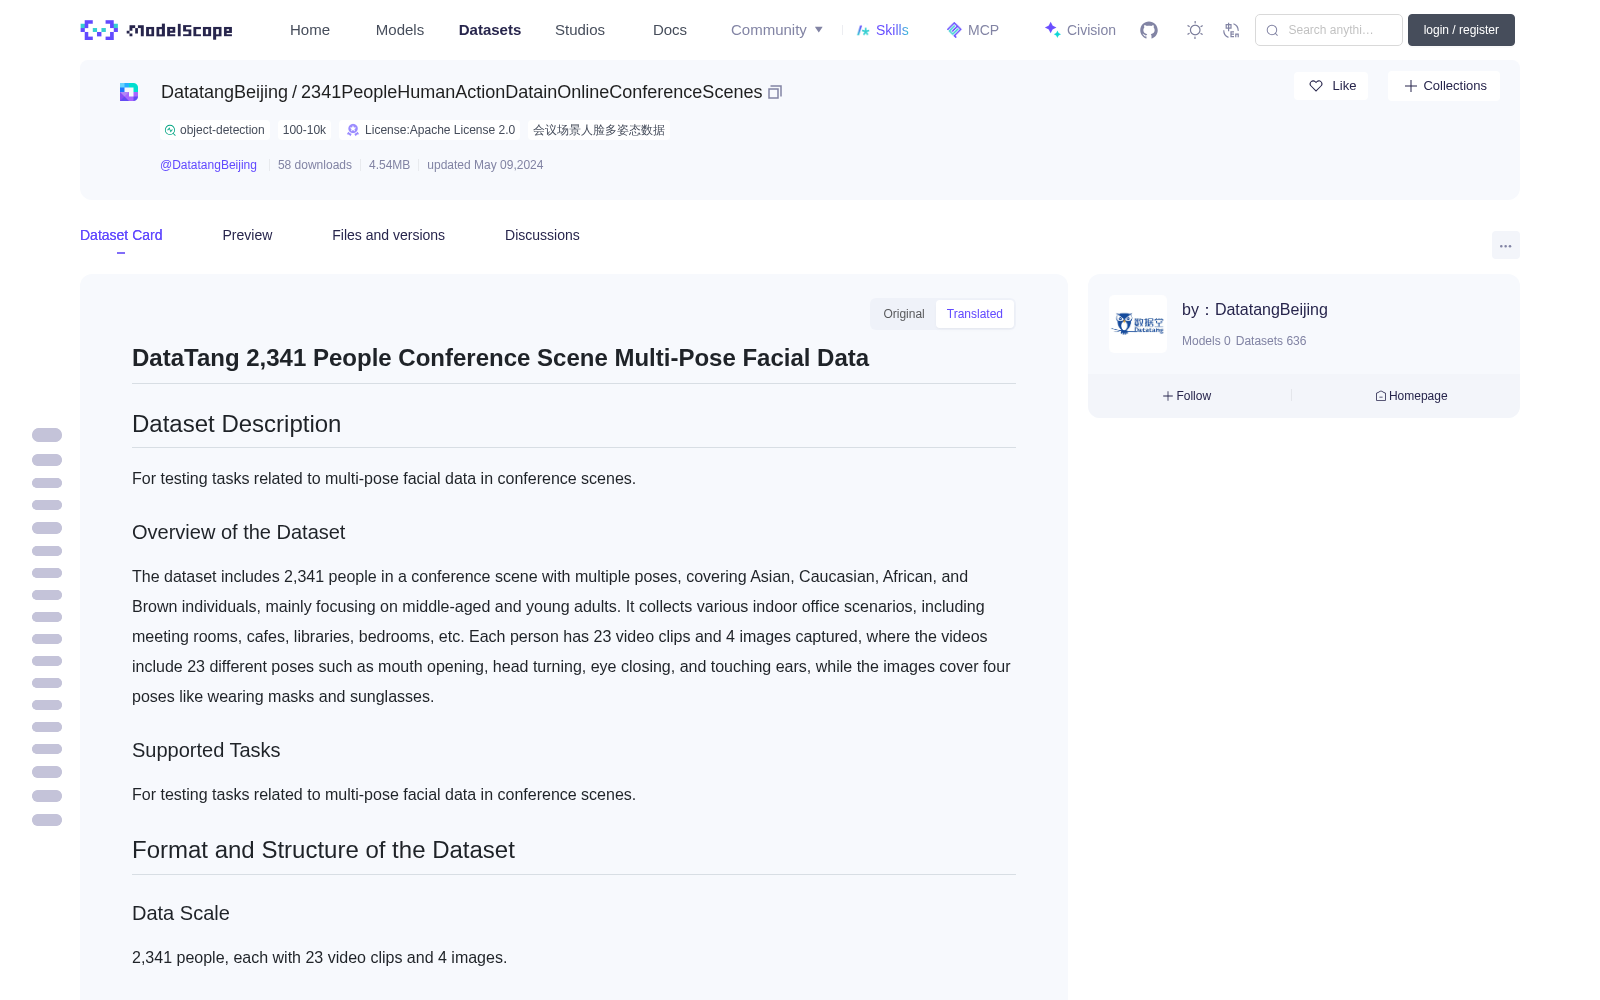Click the login / register button
1600x1000 pixels.
(1461, 30)
